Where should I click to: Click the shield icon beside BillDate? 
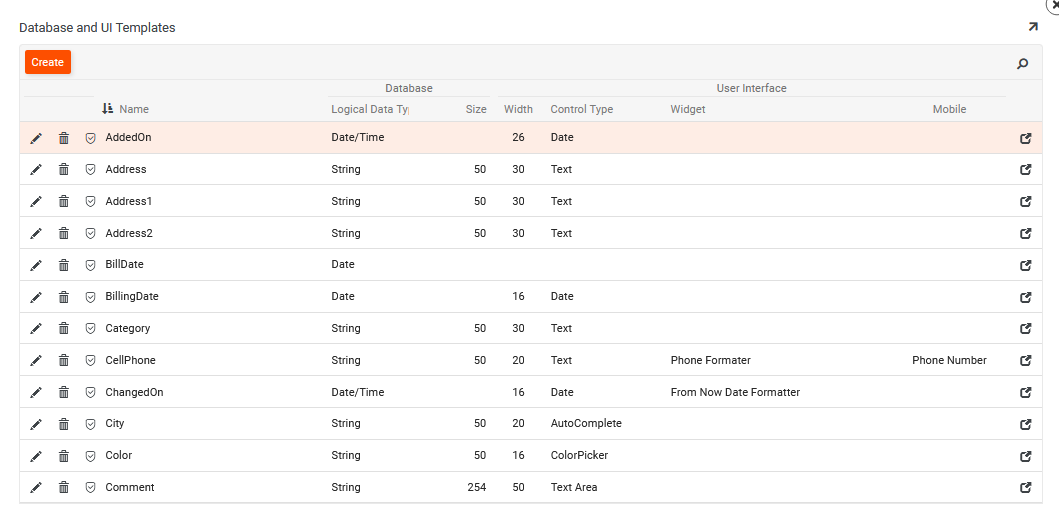point(90,266)
